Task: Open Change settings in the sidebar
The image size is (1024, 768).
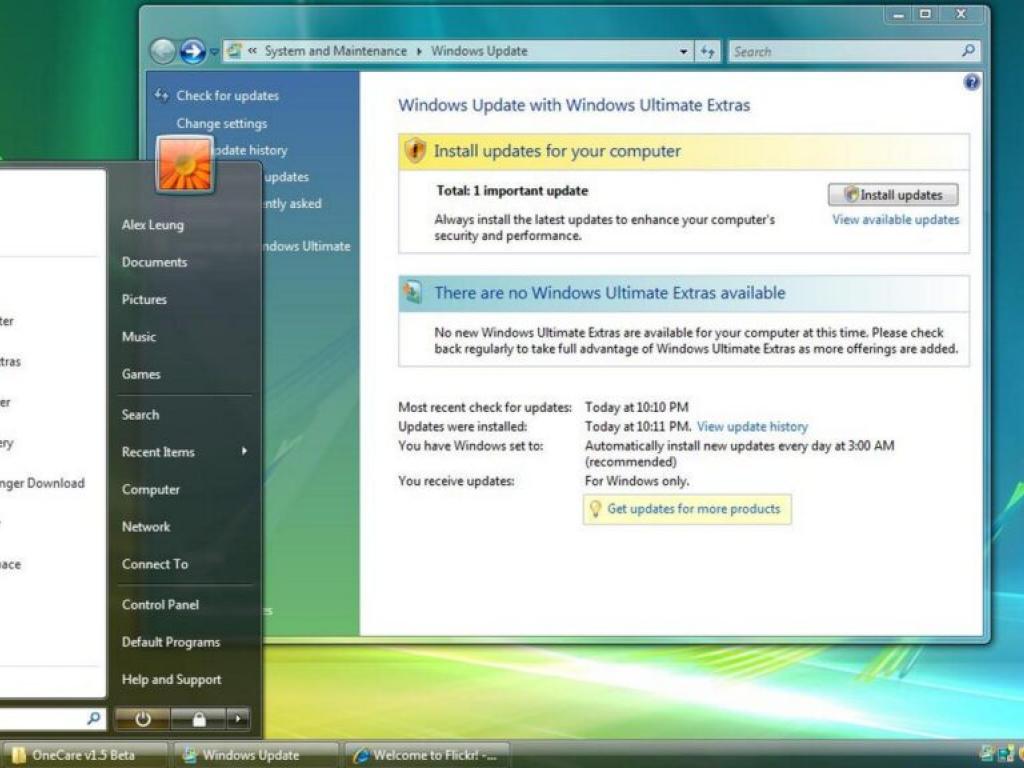Action: (x=221, y=123)
